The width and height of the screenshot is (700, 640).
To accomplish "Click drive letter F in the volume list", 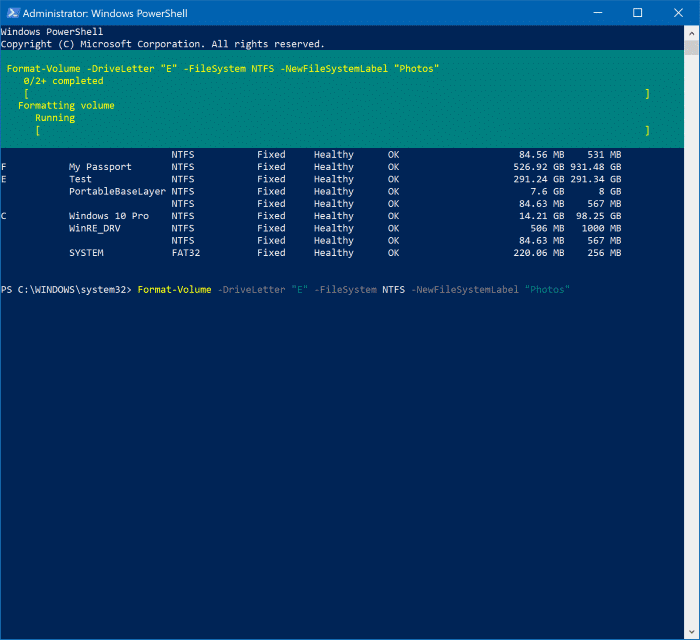I will (4, 167).
